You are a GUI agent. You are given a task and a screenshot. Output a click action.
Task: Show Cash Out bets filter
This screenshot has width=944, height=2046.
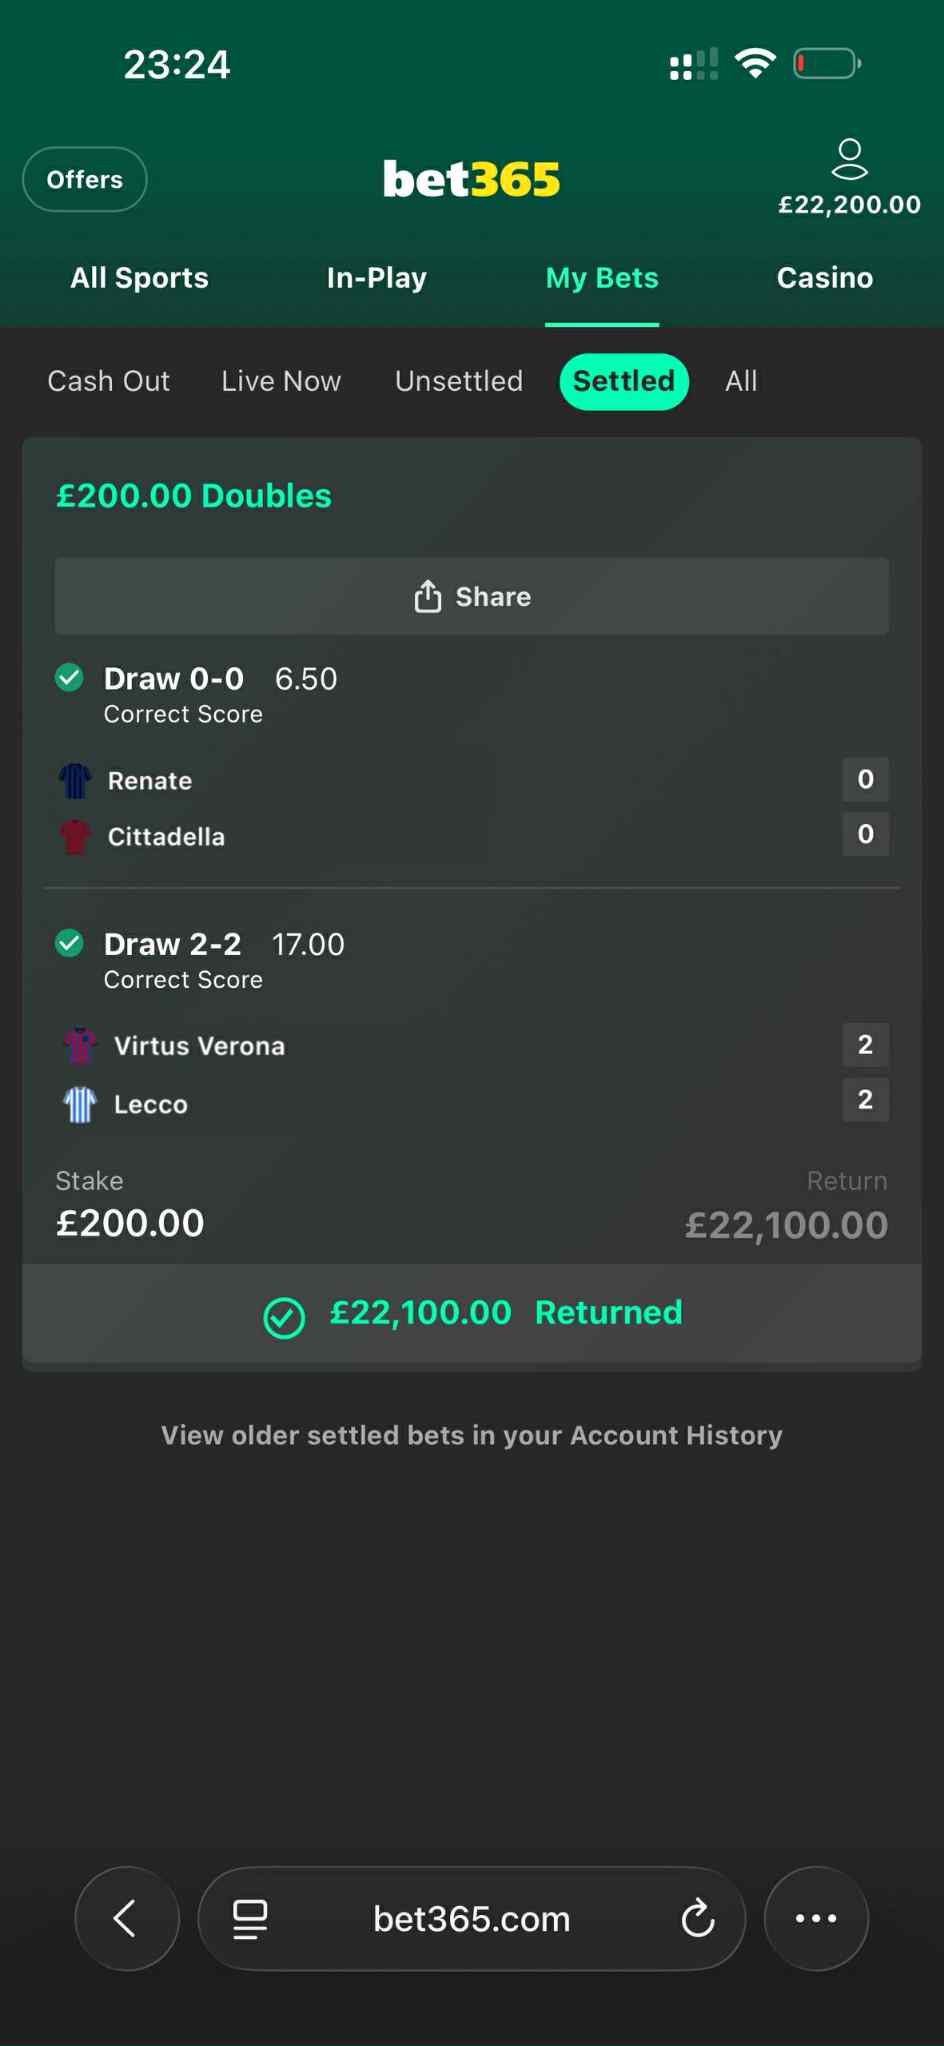pos(109,381)
